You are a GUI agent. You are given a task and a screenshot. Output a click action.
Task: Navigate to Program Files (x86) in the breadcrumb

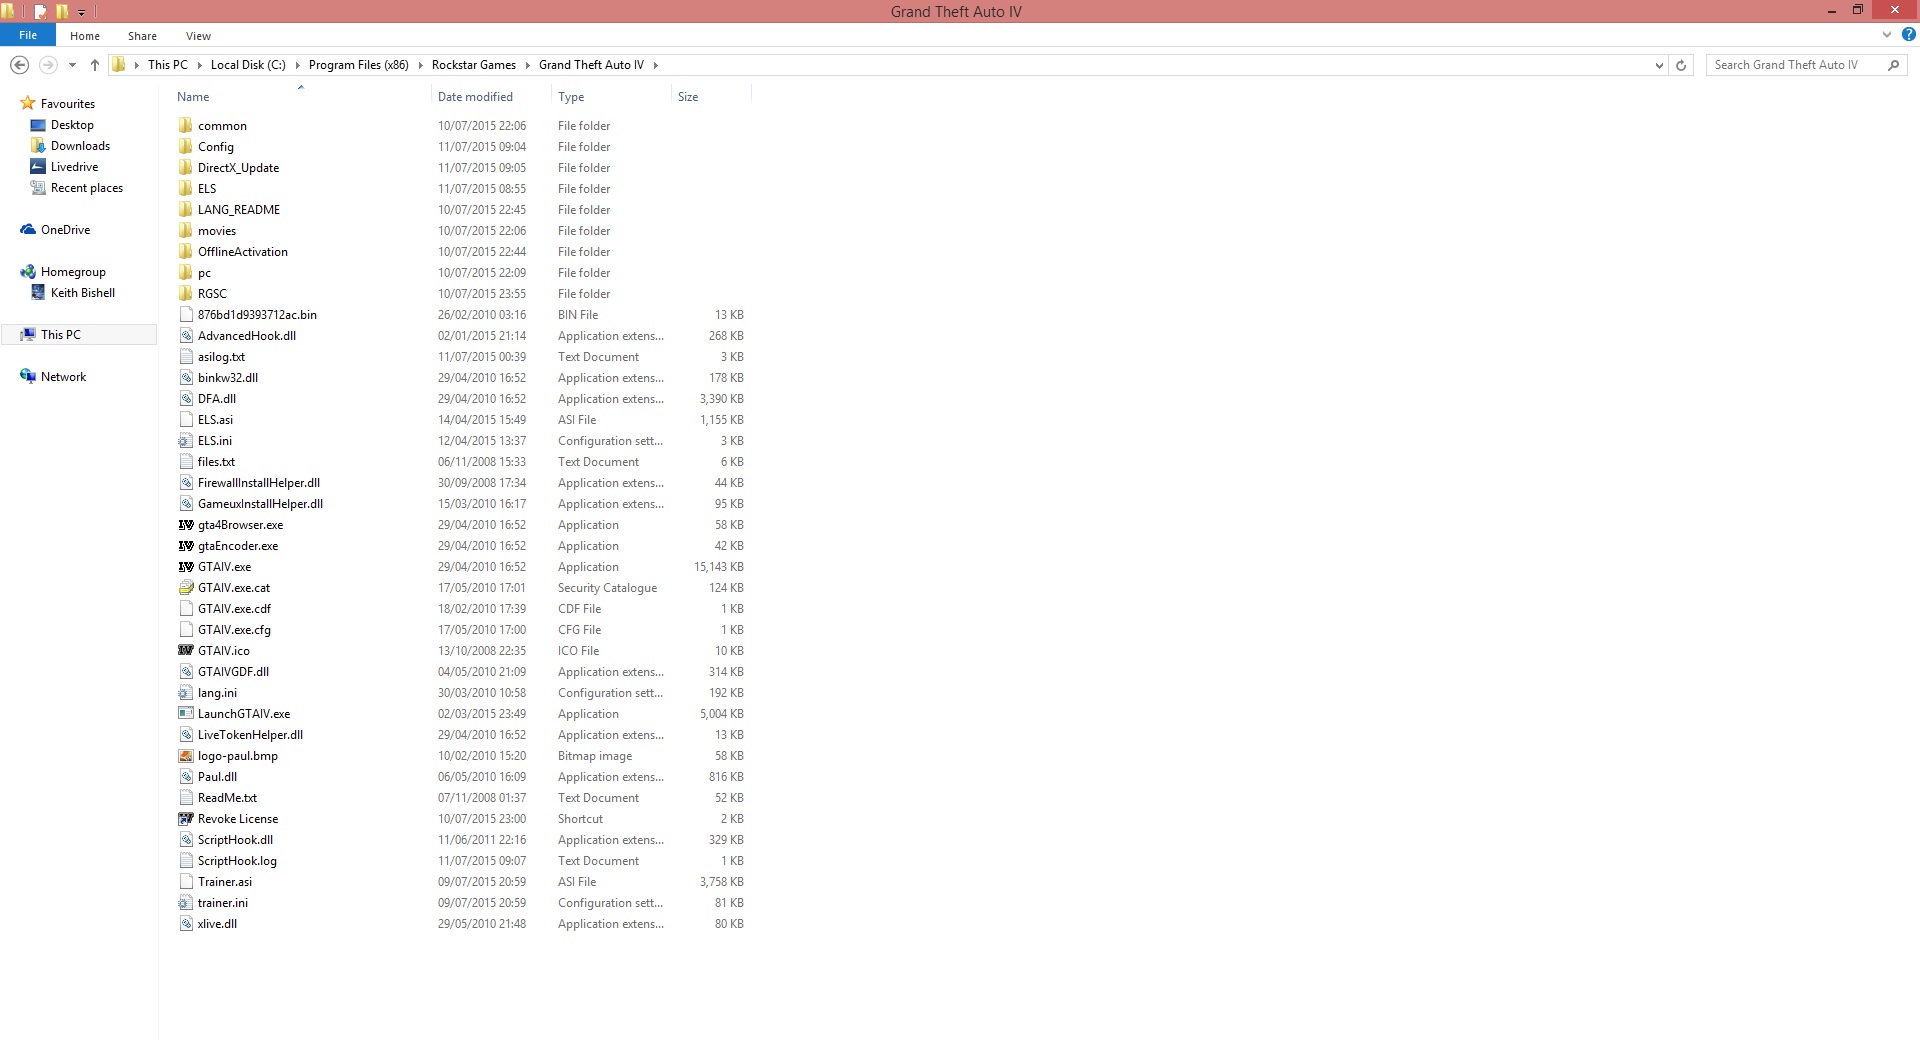[x=359, y=65]
